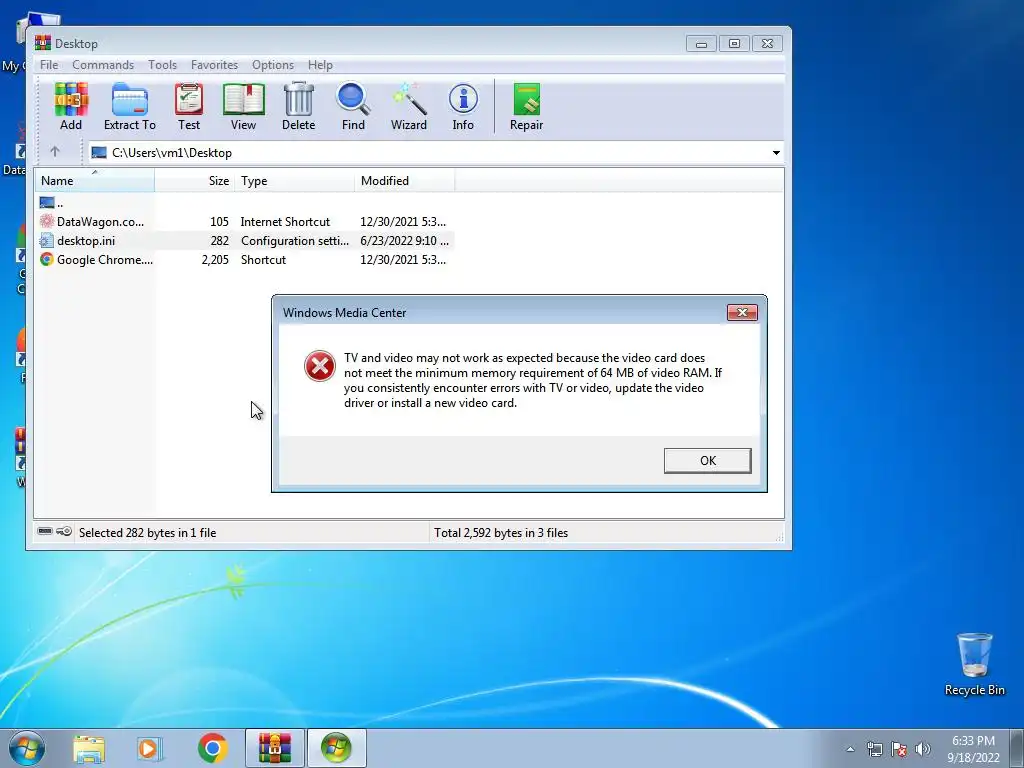
Task: Expand the address path dropdown
Action: [x=776, y=153]
